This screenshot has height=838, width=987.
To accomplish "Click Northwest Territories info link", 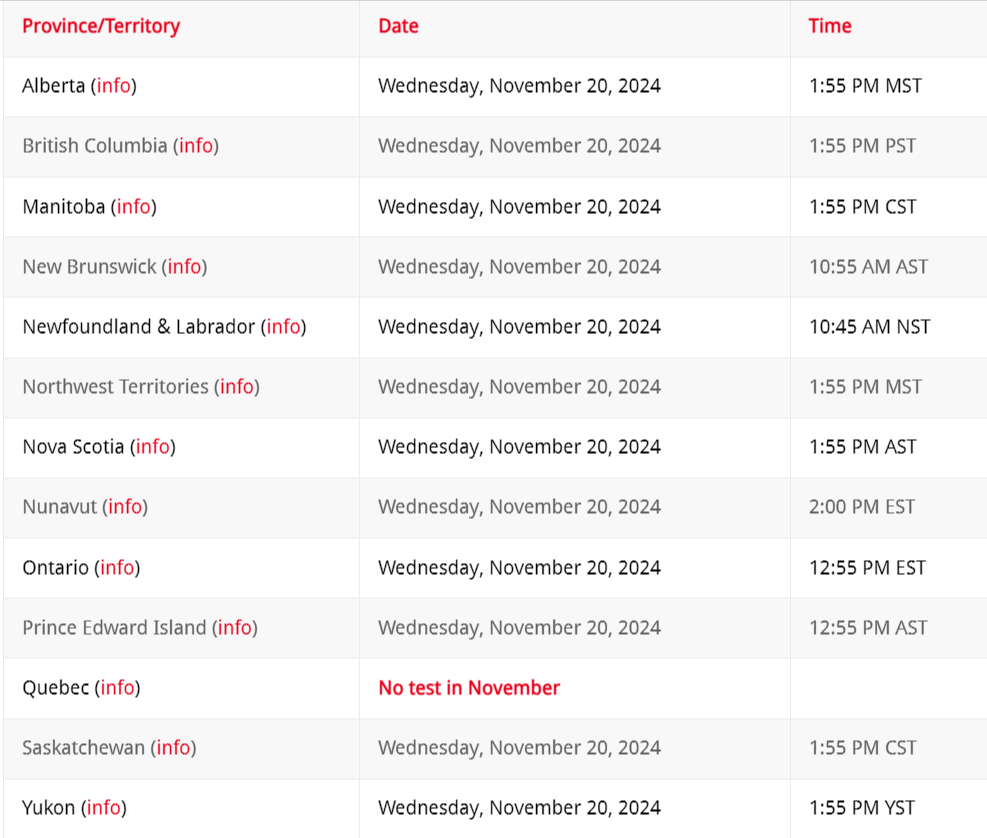I will click(x=236, y=387).
